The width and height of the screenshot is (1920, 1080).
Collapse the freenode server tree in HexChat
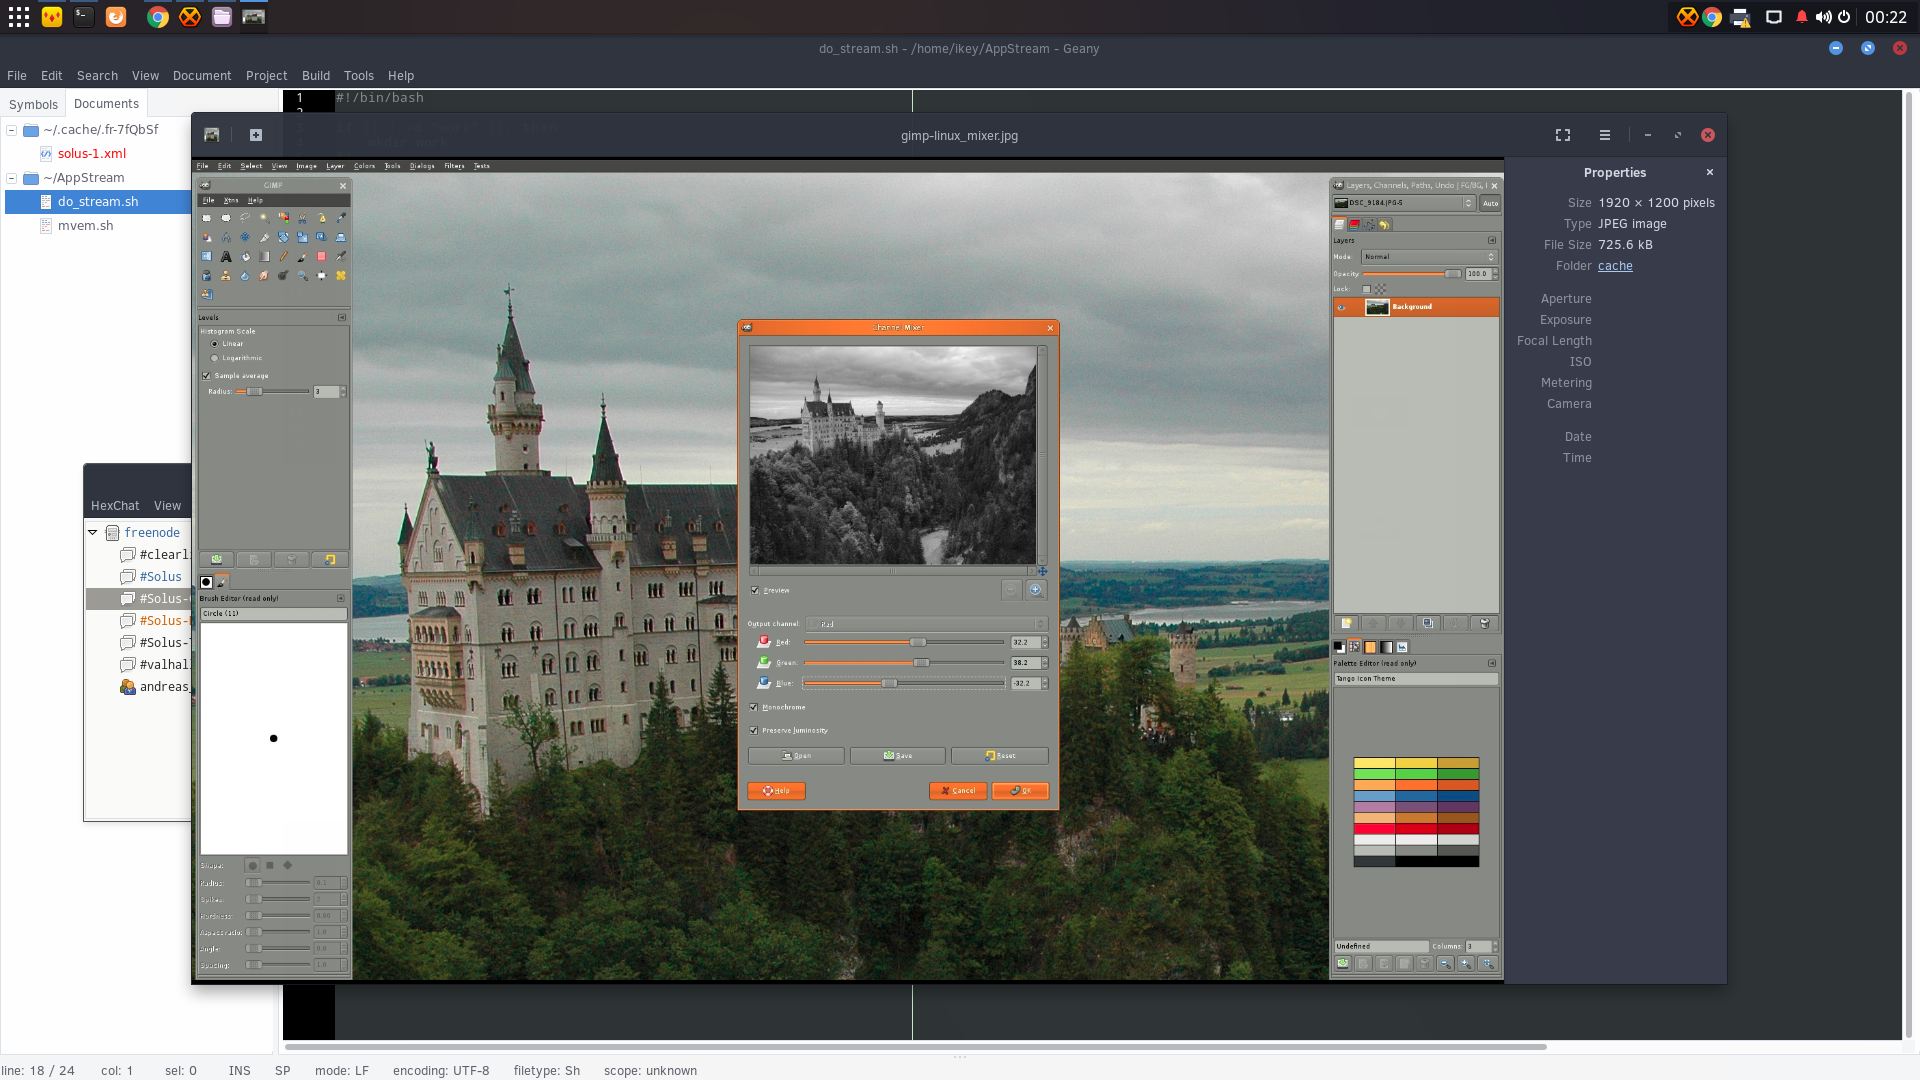coord(93,533)
